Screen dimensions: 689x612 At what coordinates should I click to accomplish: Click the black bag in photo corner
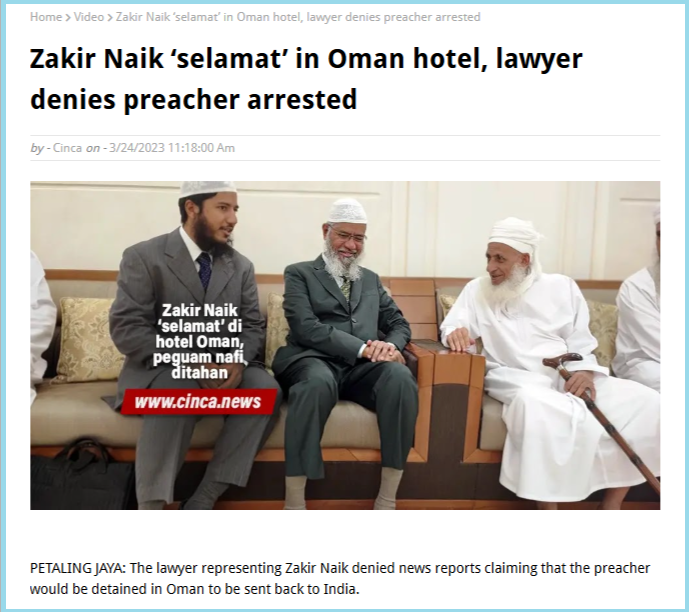[x=82, y=476]
